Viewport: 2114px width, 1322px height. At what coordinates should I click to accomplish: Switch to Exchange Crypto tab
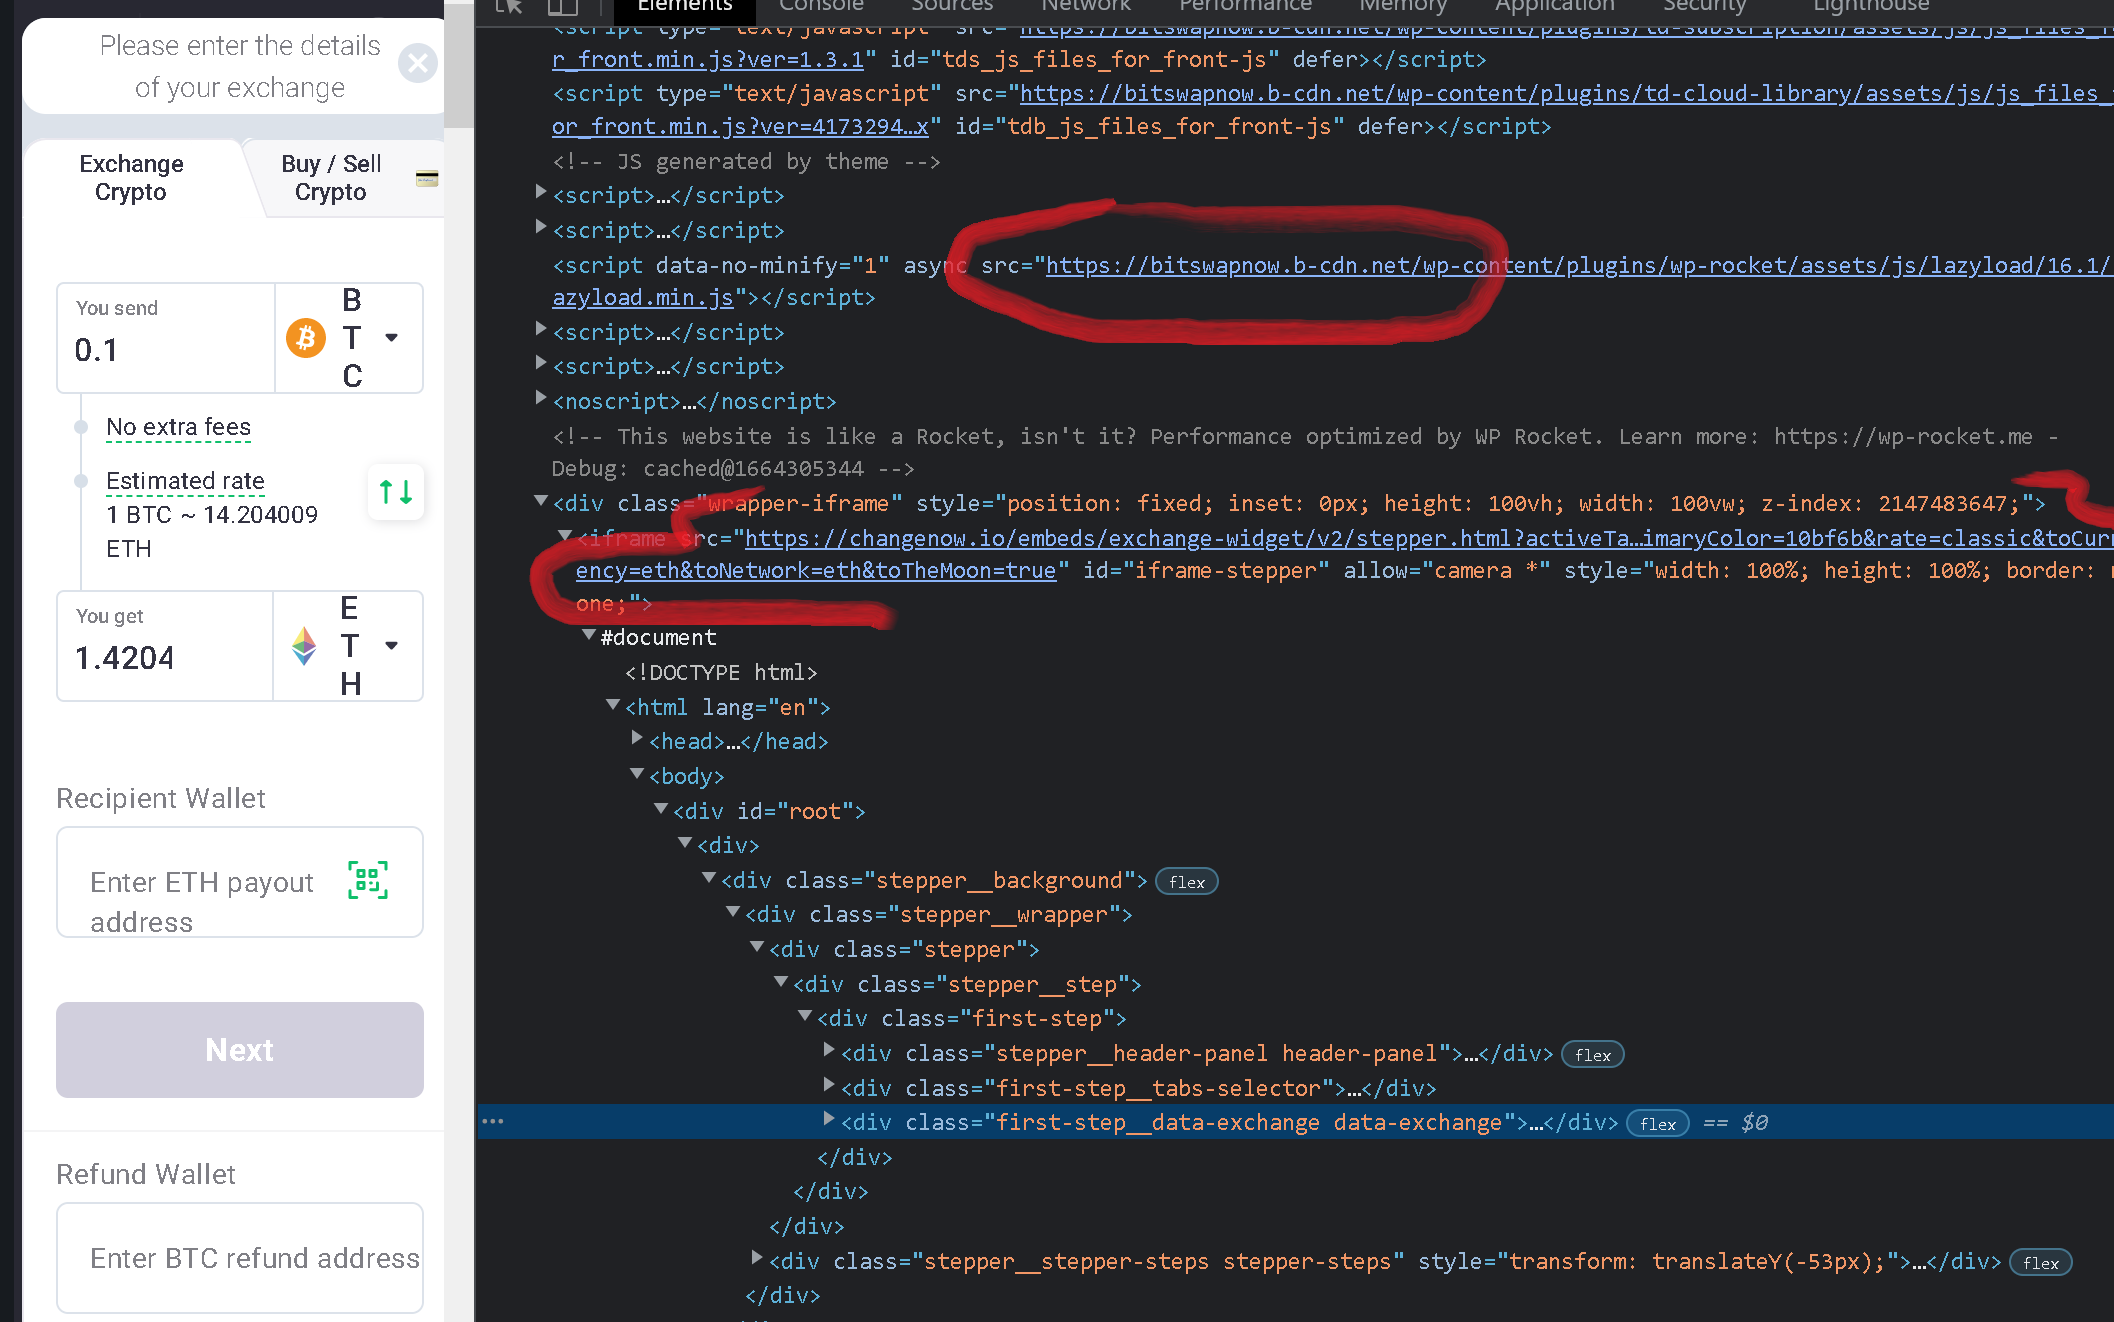pos(131,178)
